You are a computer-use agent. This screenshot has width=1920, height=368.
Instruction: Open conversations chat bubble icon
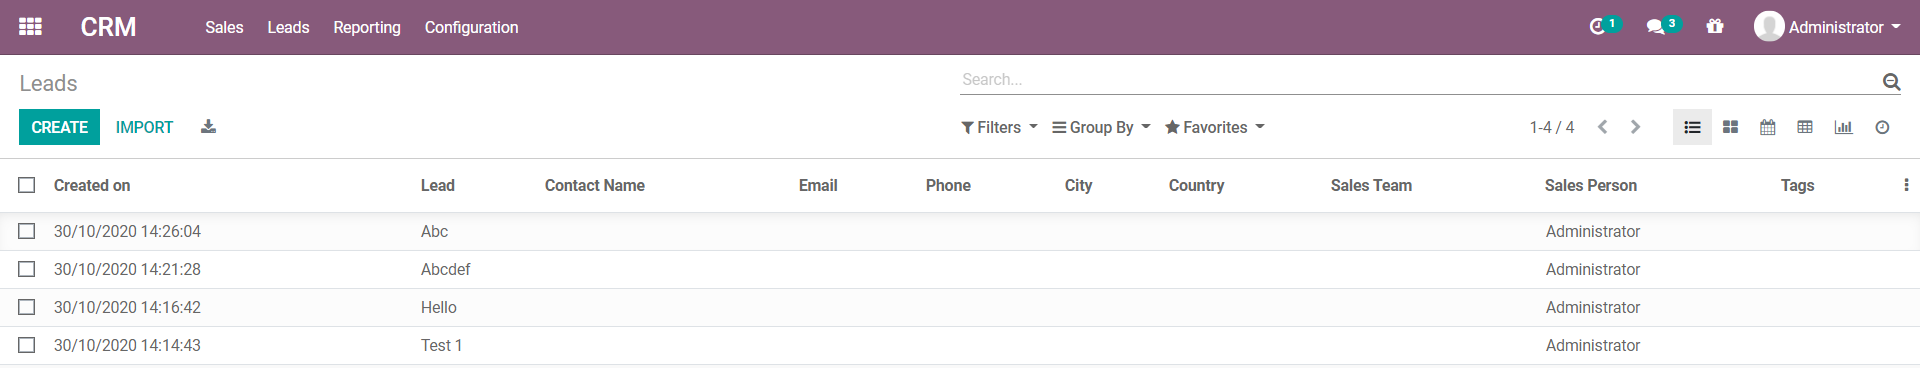[1656, 27]
